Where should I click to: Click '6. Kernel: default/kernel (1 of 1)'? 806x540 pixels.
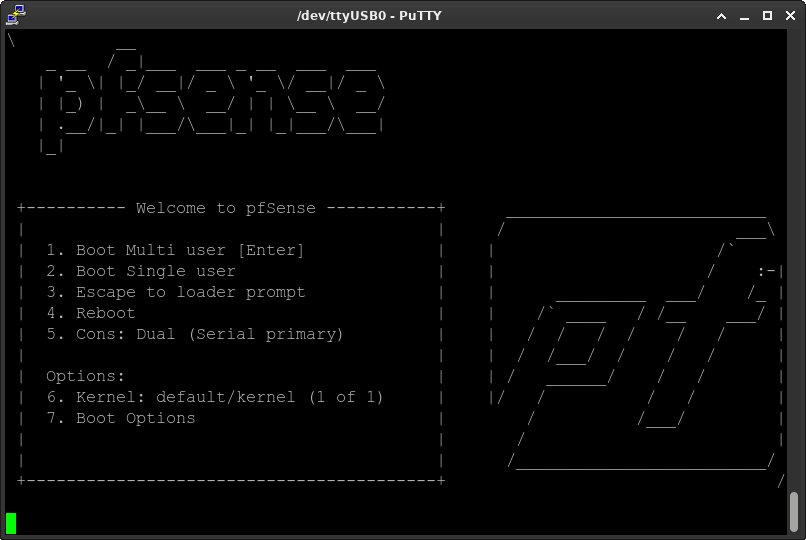215,397
